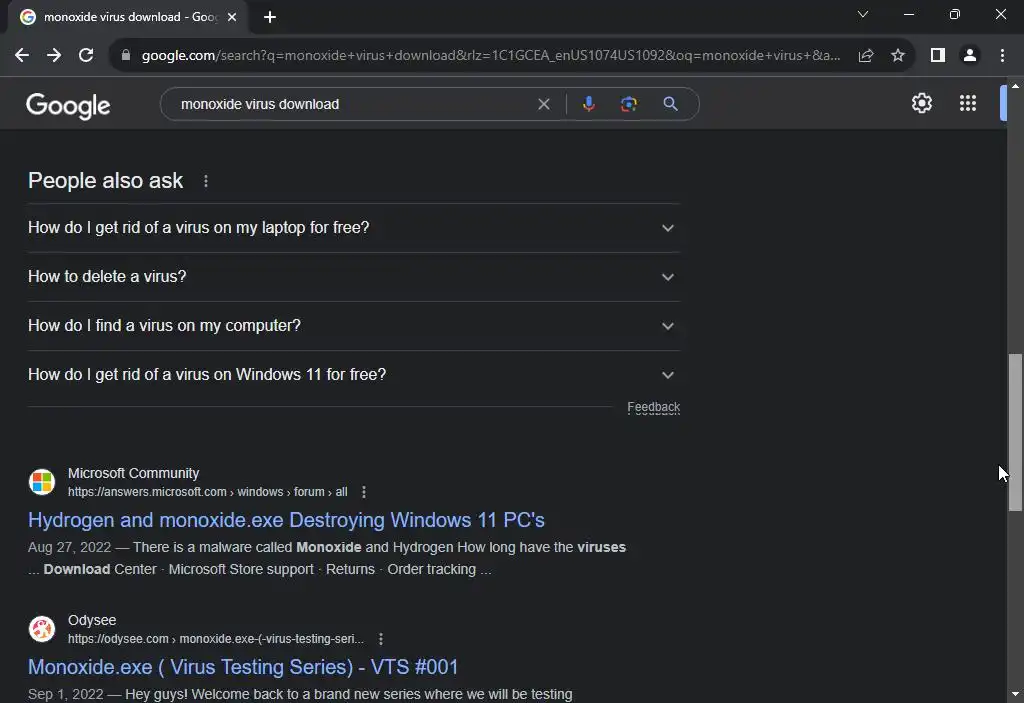1024x703 pixels.
Task: Click the 'Odysee' site name
Action: click(x=92, y=620)
